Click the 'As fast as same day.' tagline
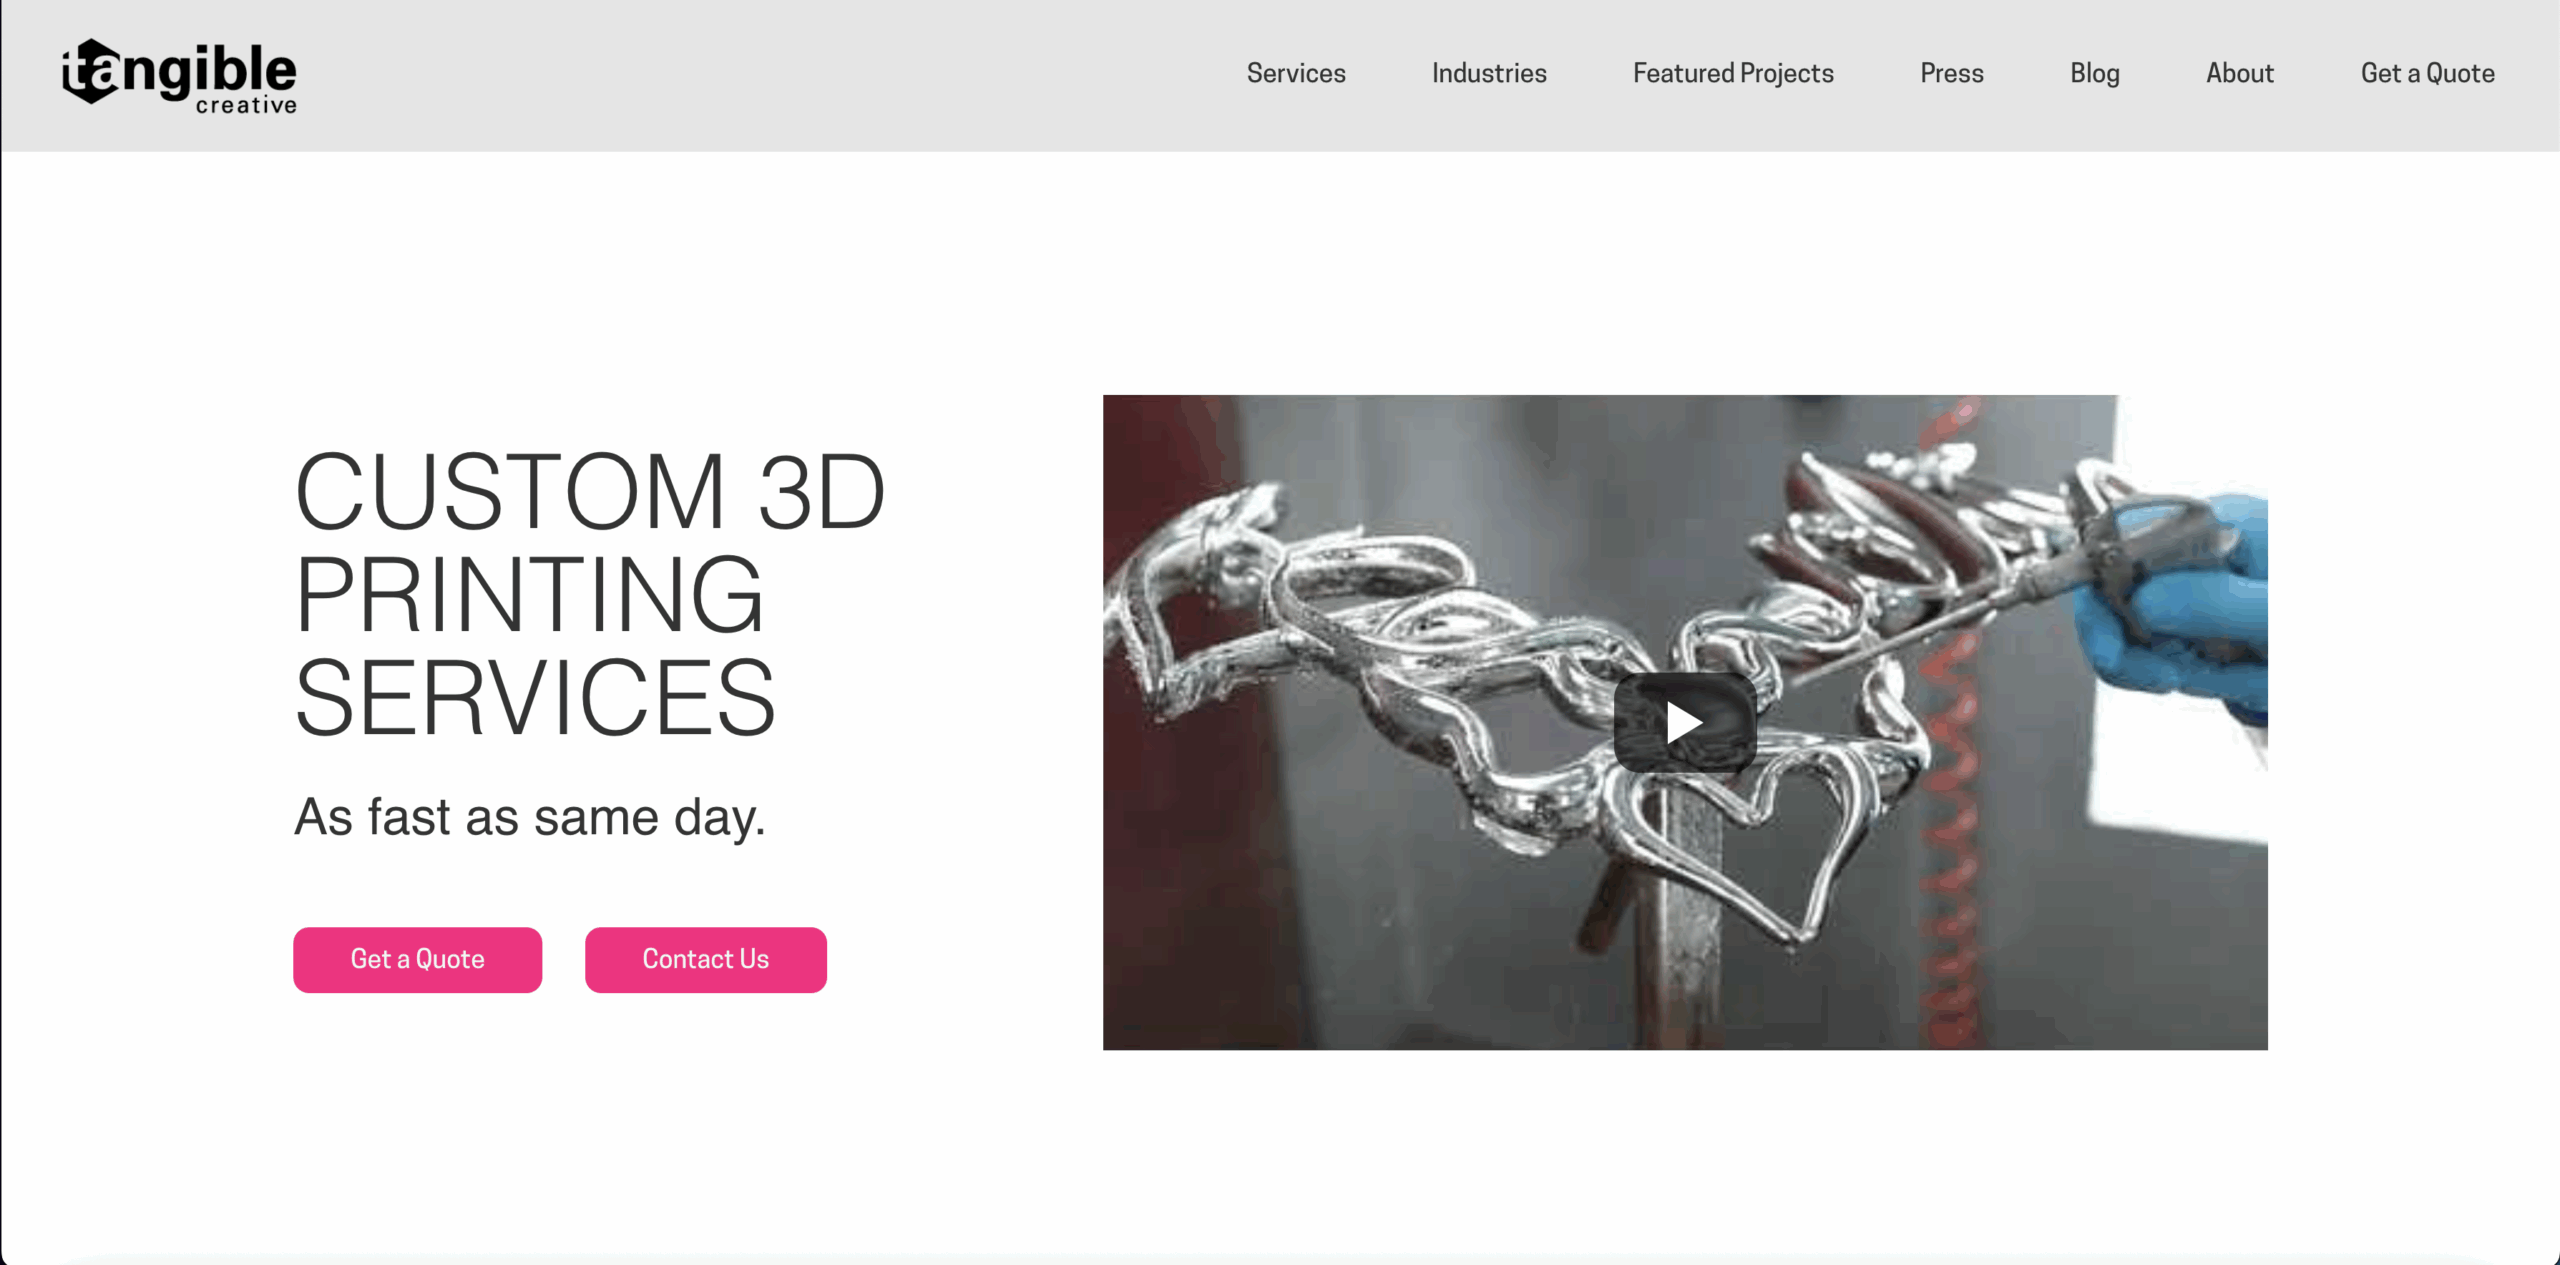Screen dimensions: 2560x1265 (x=530, y=817)
